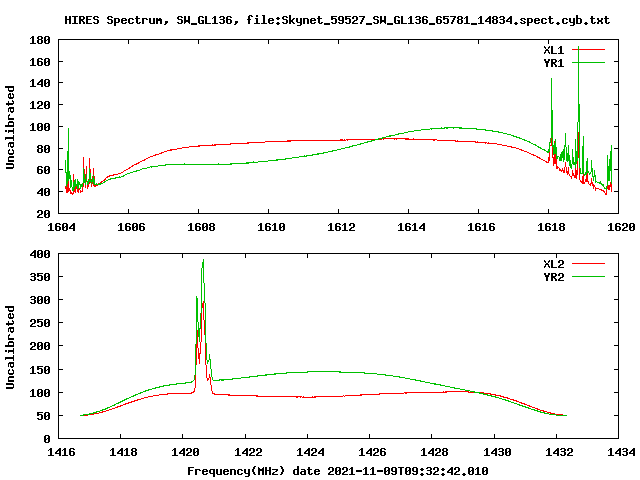Click the 1416 tick label on lower x-axis
Screen dimensions: 640x480
[61, 452]
